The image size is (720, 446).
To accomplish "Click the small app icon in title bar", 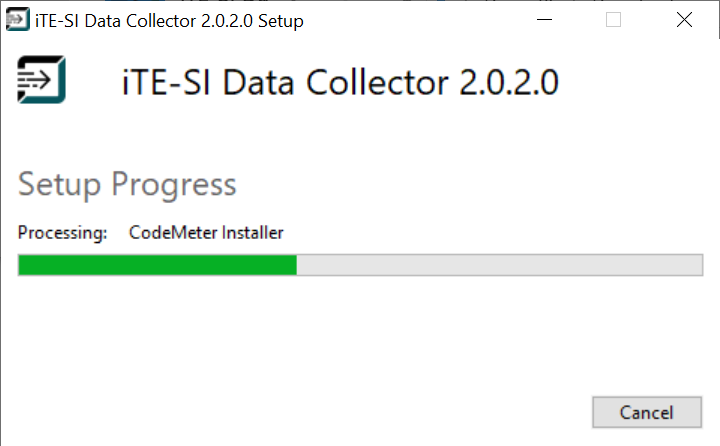I will (x=17, y=20).
